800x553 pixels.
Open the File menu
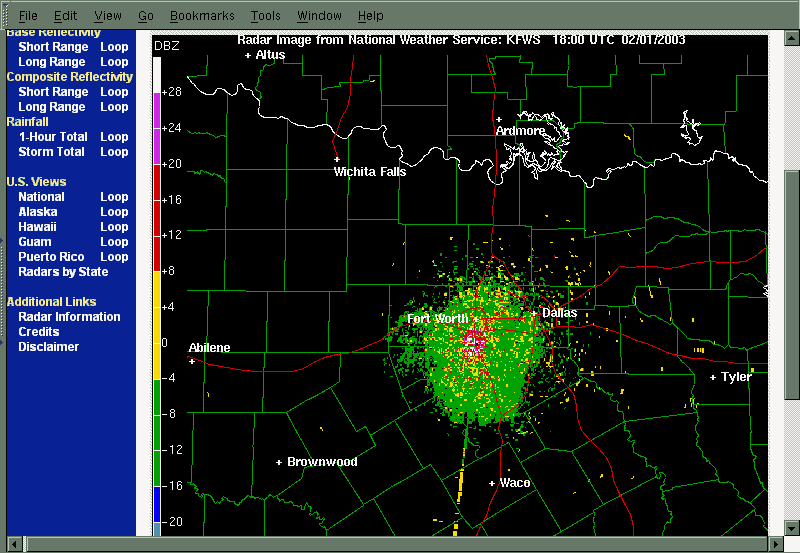(28, 16)
